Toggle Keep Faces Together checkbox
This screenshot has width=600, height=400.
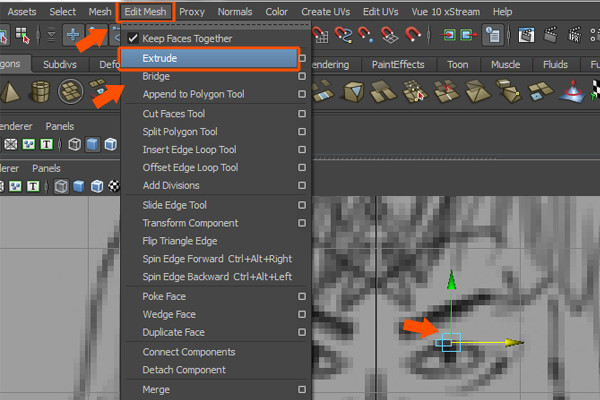[x=133, y=38]
